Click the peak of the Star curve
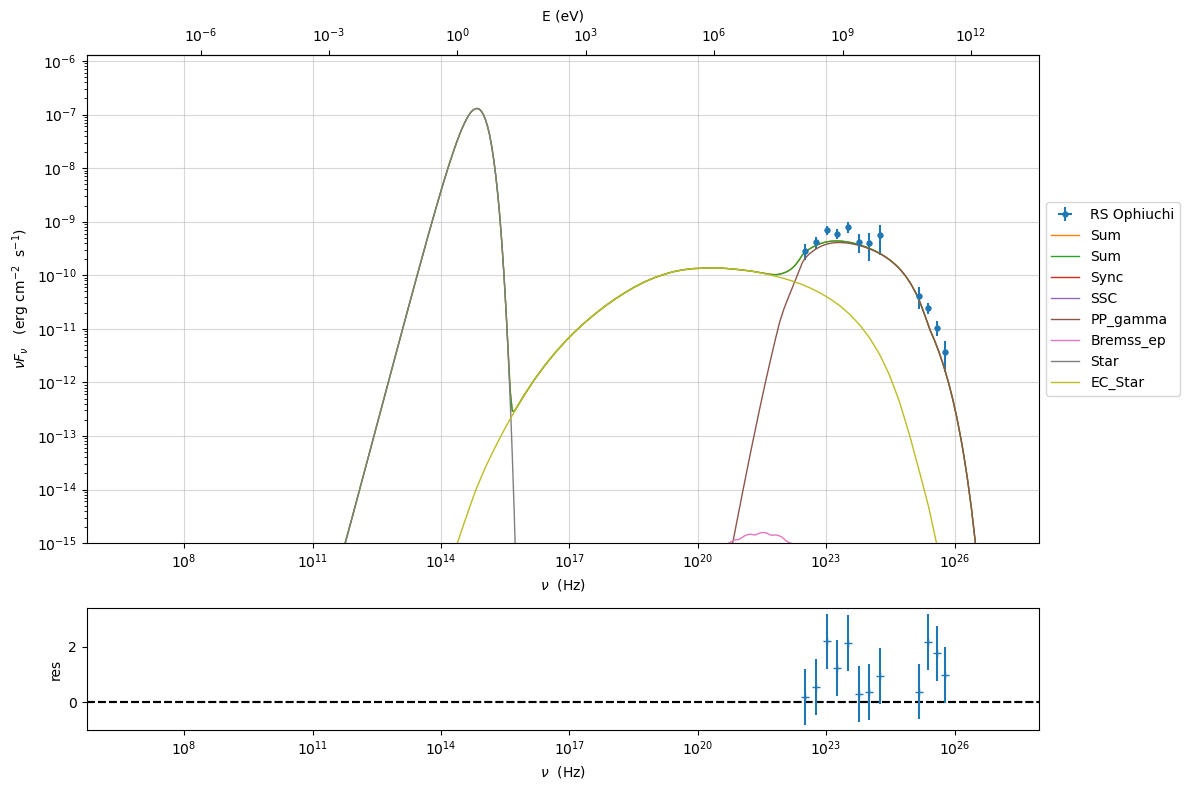Viewport: 1190px width, 790px height. click(x=478, y=109)
